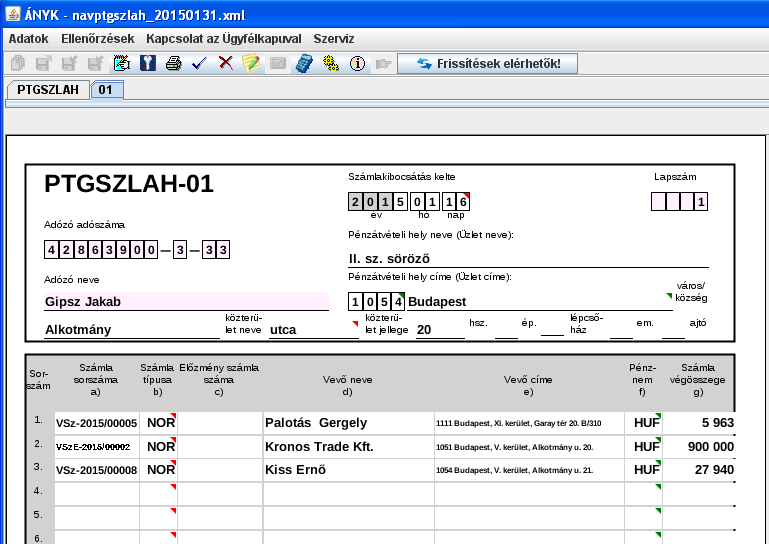This screenshot has width=769, height=544.
Task: Click the last postal code digit '4'
Action: (398, 301)
